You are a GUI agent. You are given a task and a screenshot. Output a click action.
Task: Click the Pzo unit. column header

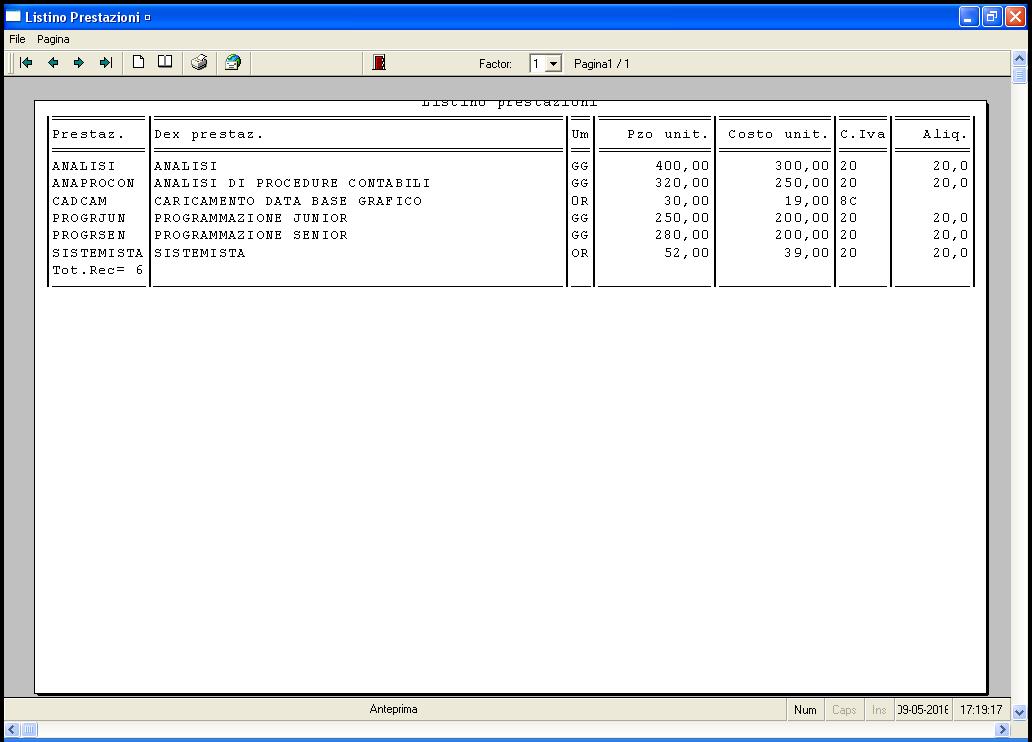(667, 134)
